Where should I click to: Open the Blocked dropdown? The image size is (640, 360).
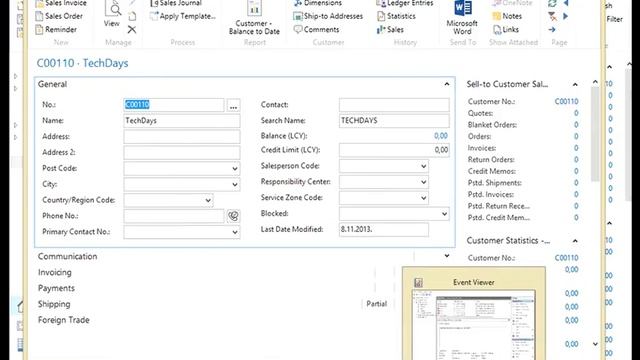click(444, 214)
